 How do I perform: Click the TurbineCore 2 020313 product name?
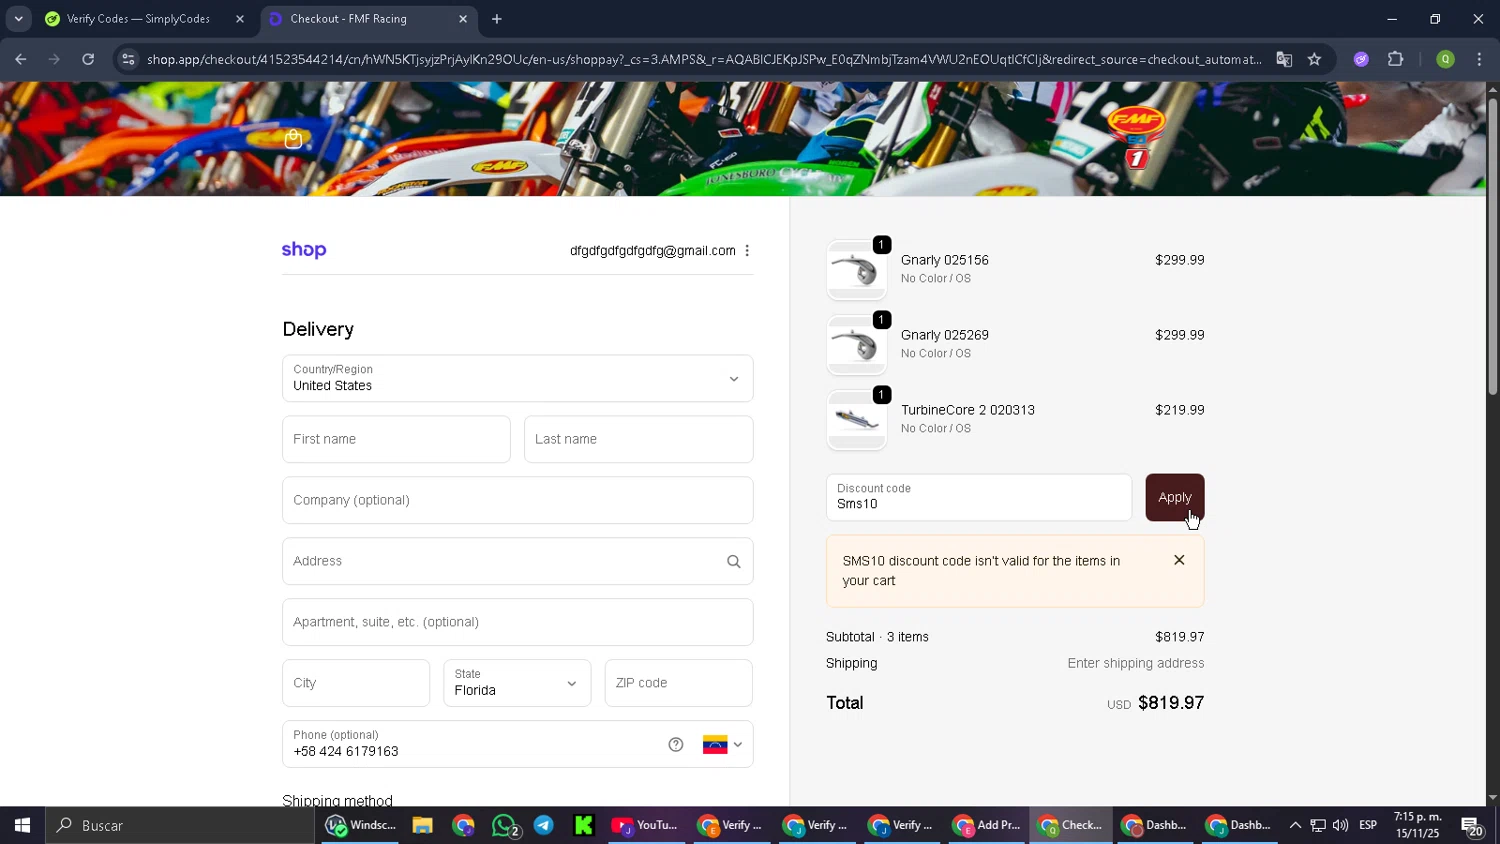point(968,410)
